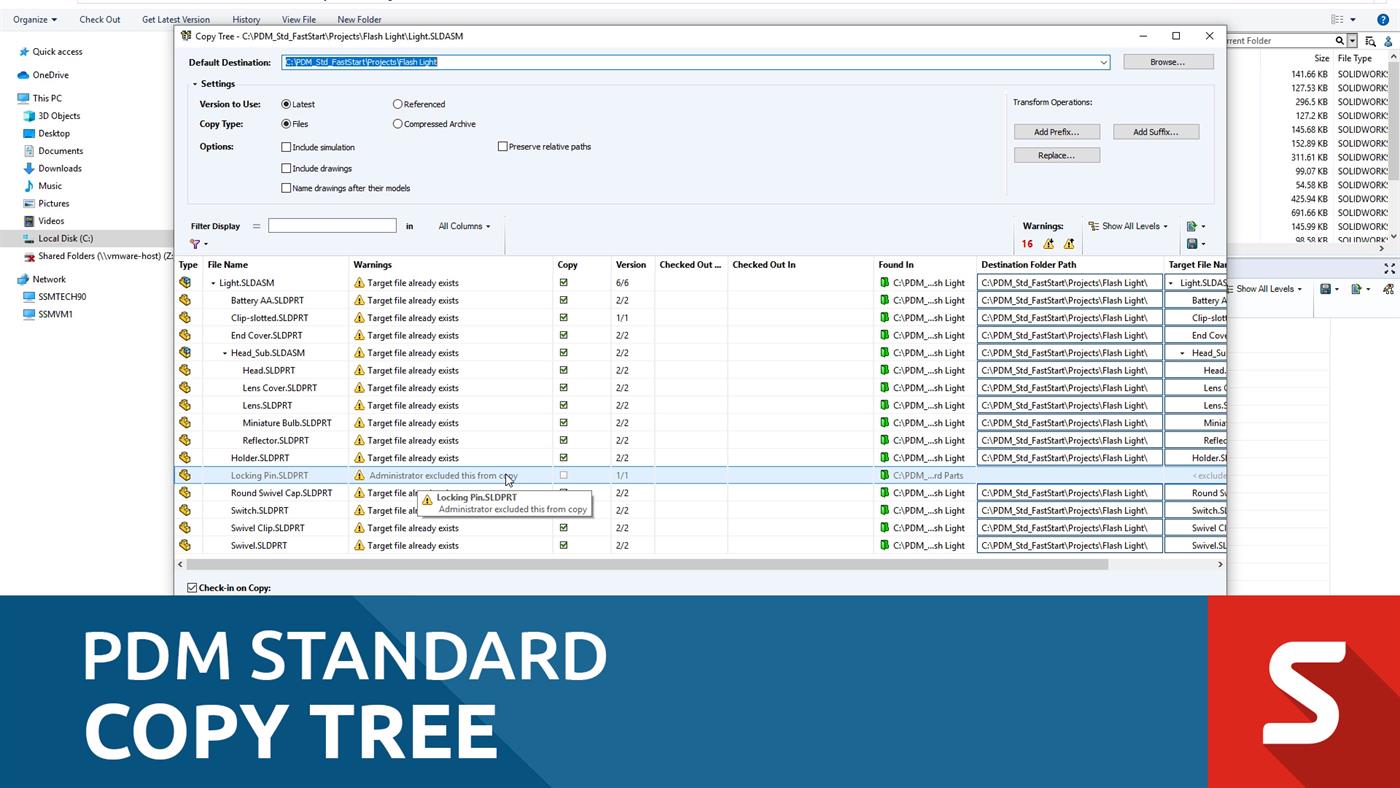
Task: Open the filter icon dropdown below Filter Display
Action: [x=196, y=244]
